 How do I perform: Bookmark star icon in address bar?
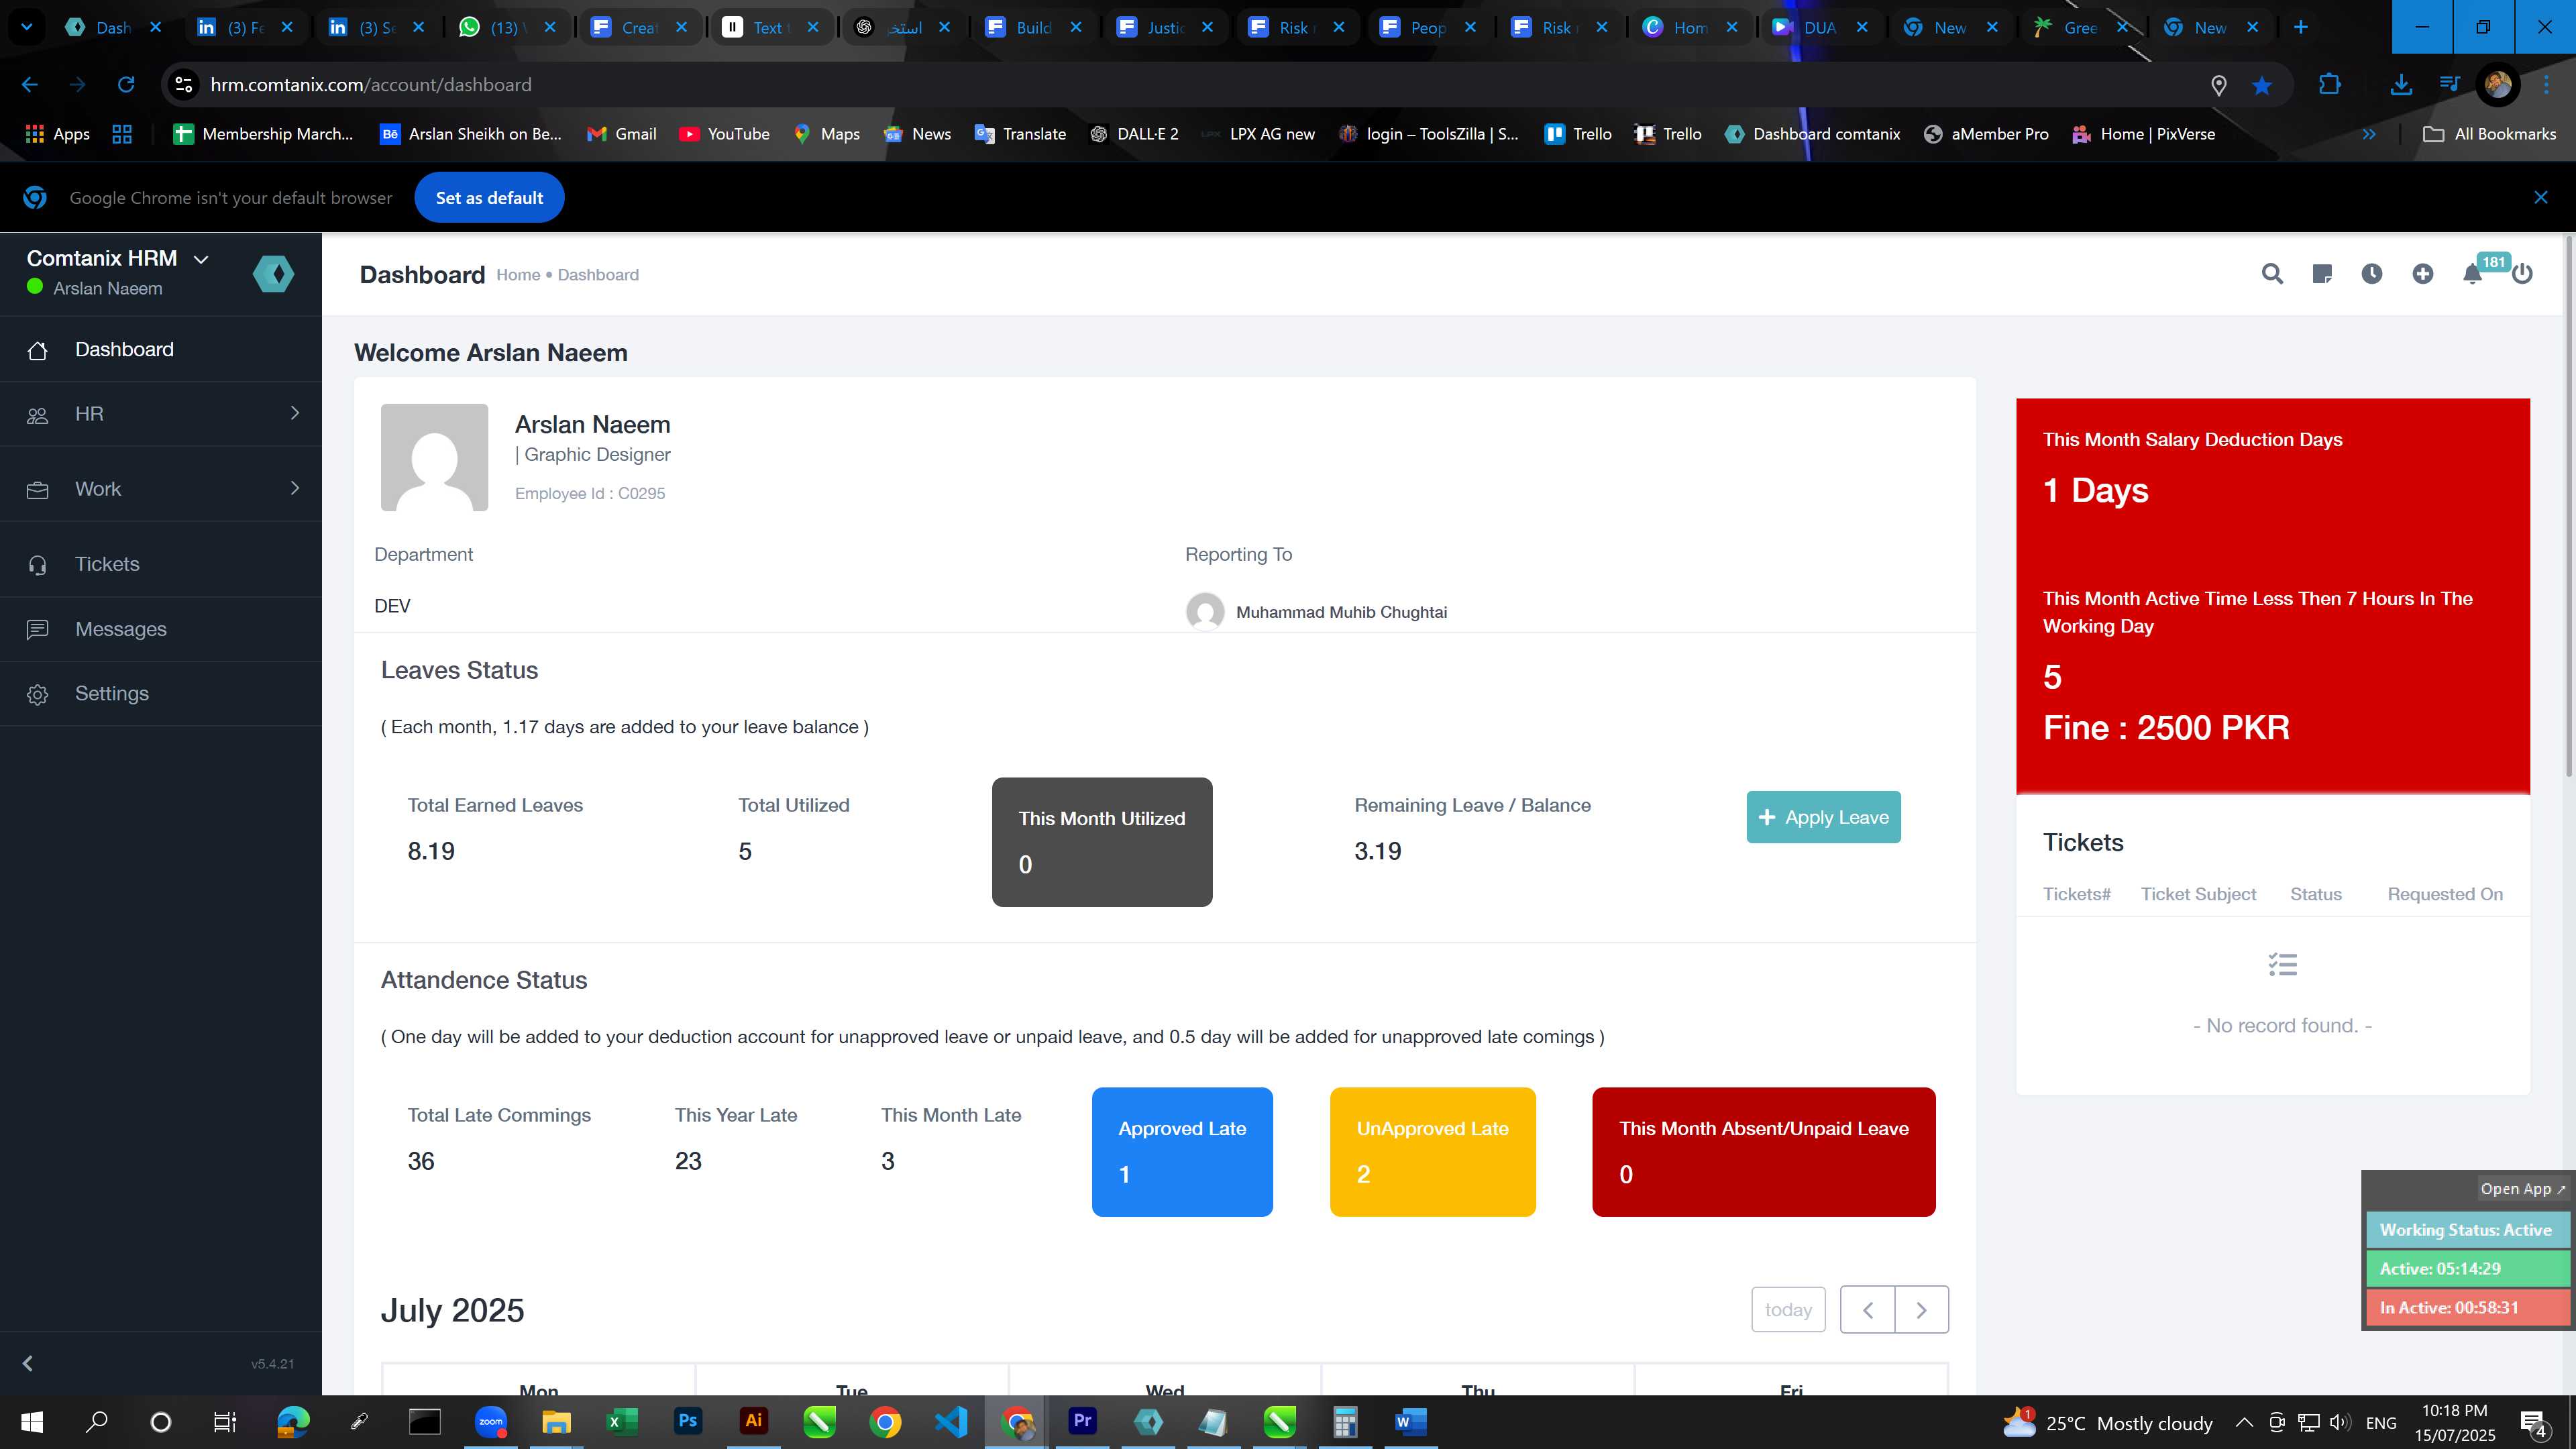(2262, 85)
